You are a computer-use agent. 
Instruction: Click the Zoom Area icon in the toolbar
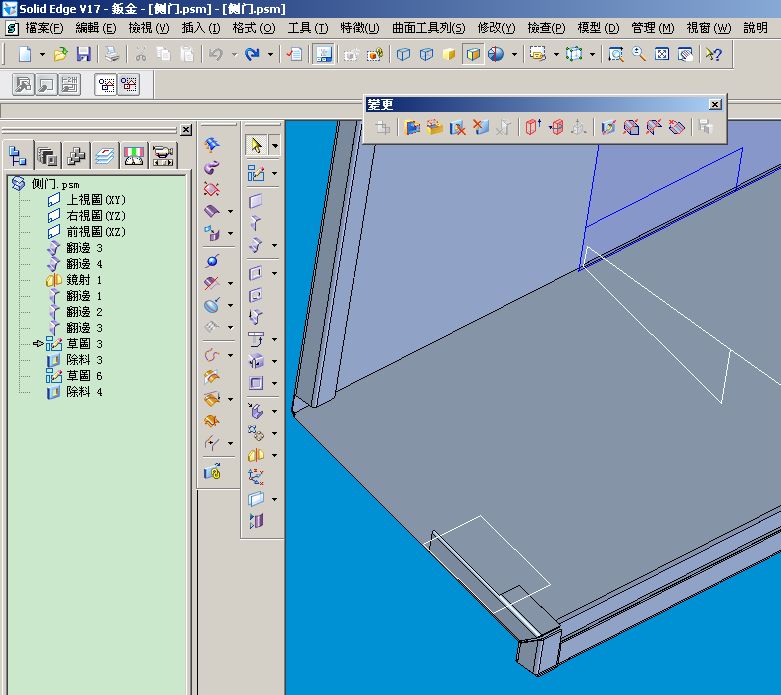[616, 54]
